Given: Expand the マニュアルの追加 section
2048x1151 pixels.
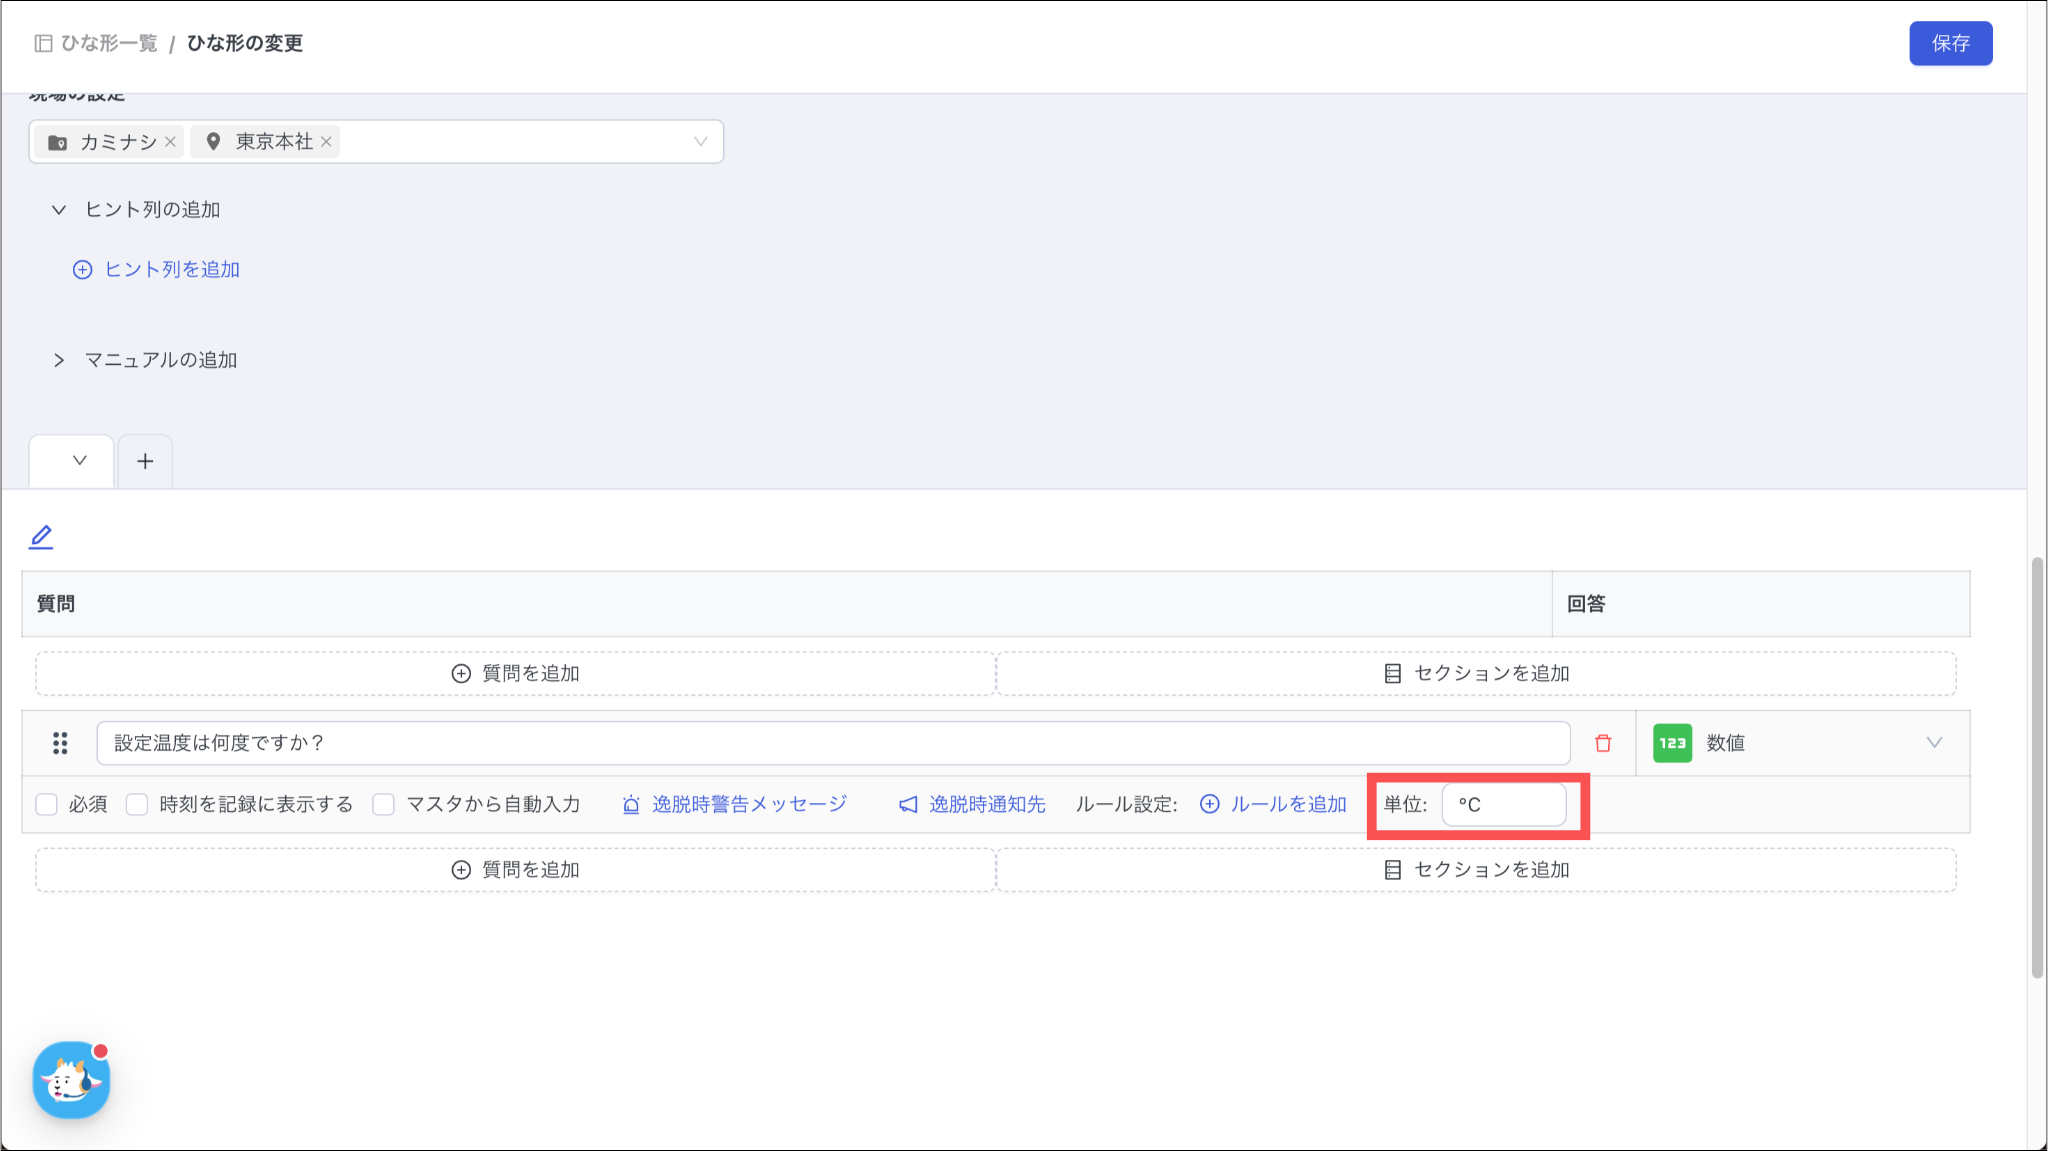Looking at the screenshot, I should point(59,360).
